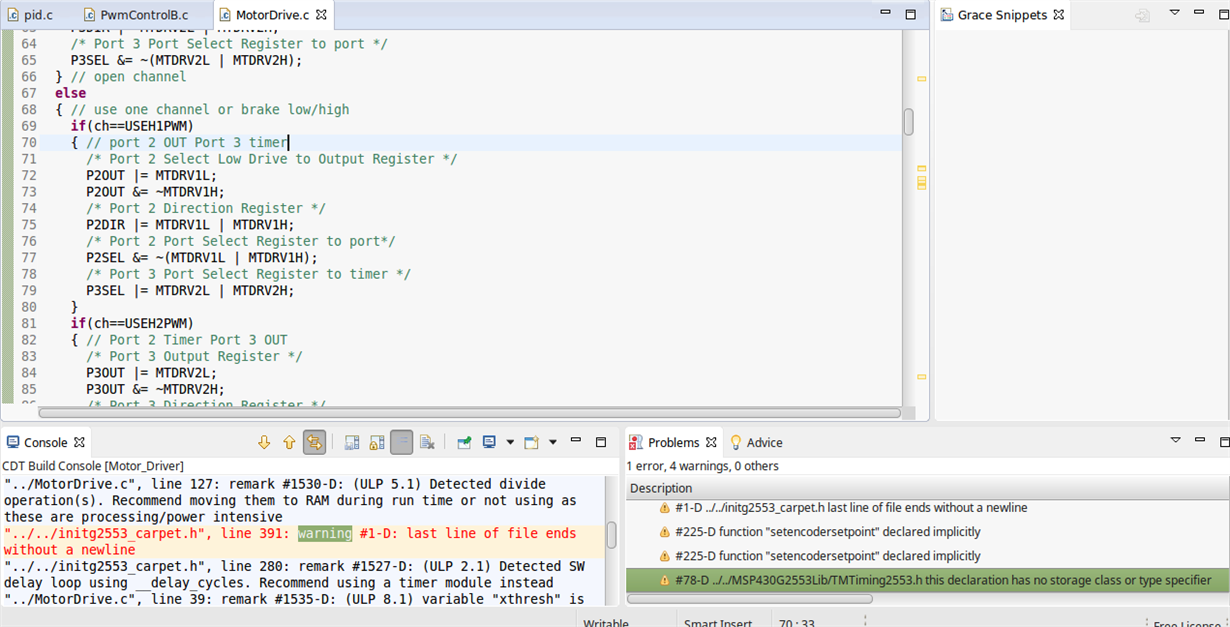
Task: Select the Grace Snippets view tab
Action: pos(1002,15)
